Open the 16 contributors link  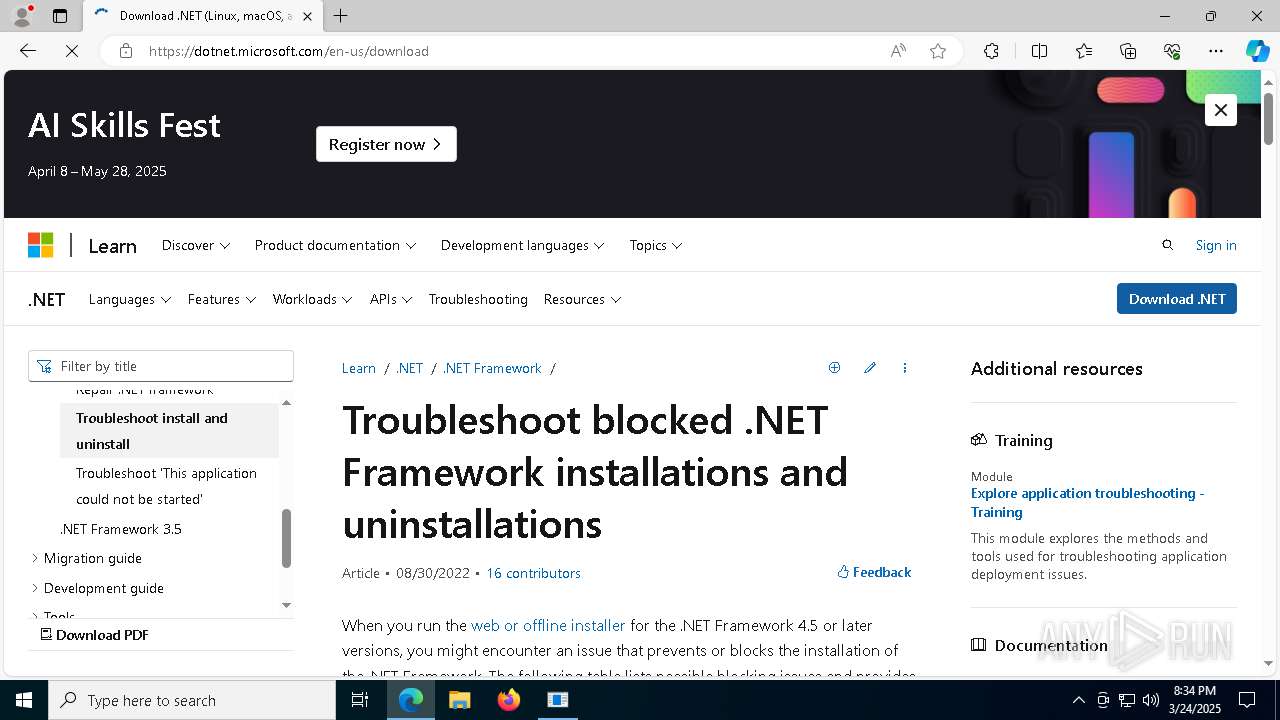(533, 573)
